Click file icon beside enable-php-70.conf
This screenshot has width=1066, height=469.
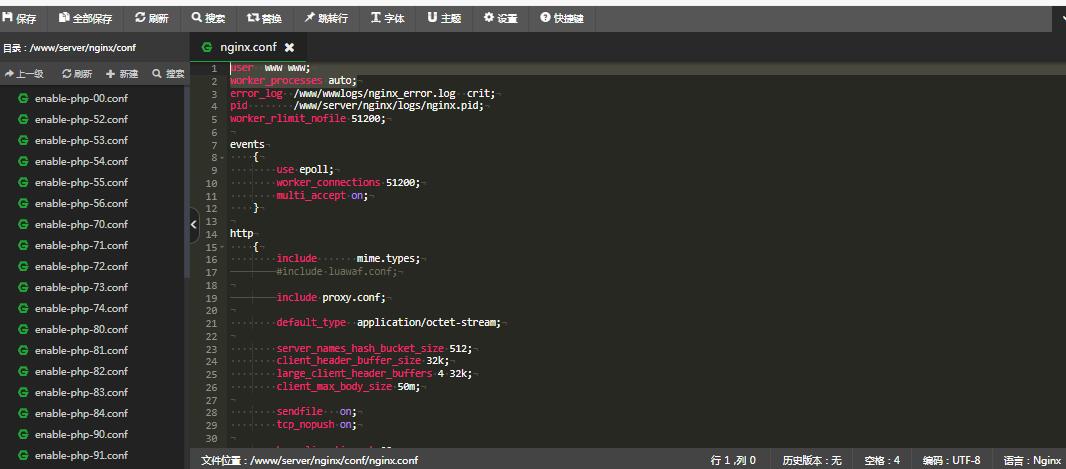point(23,224)
